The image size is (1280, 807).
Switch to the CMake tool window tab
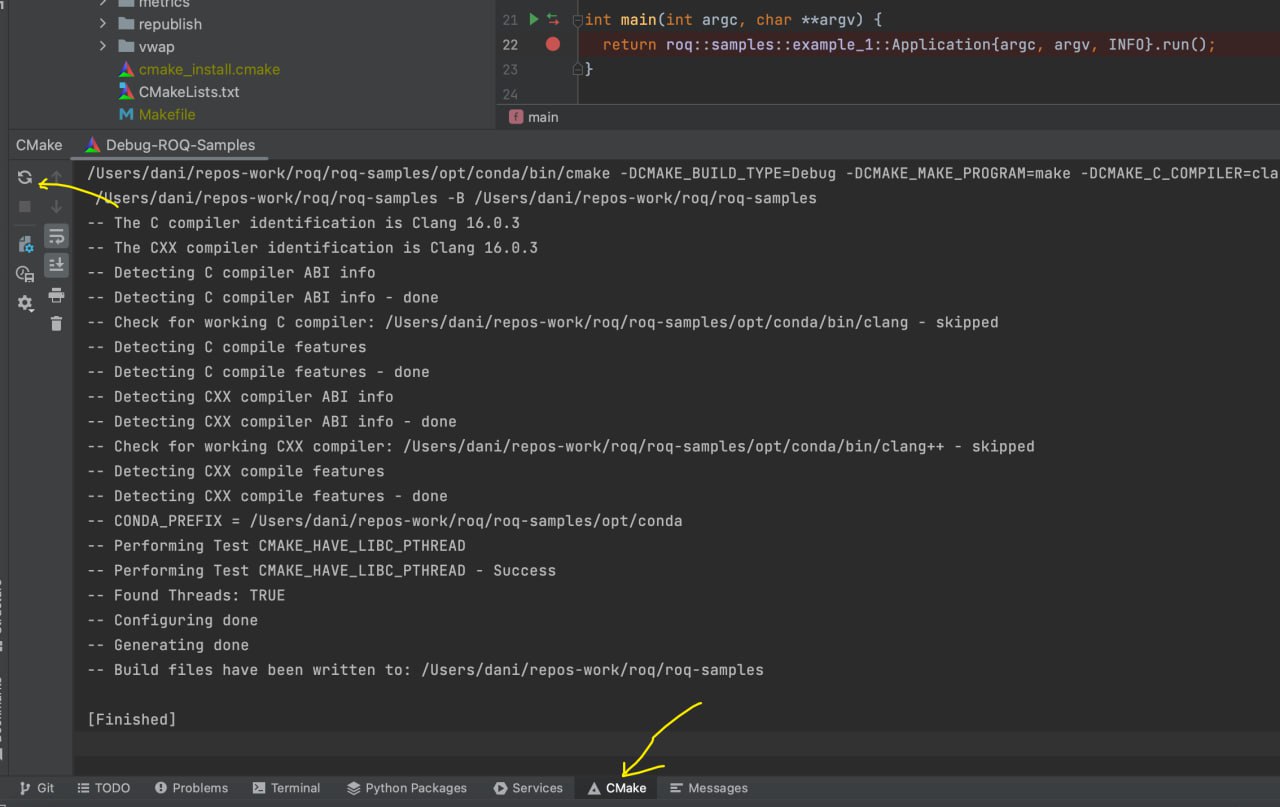[617, 788]
